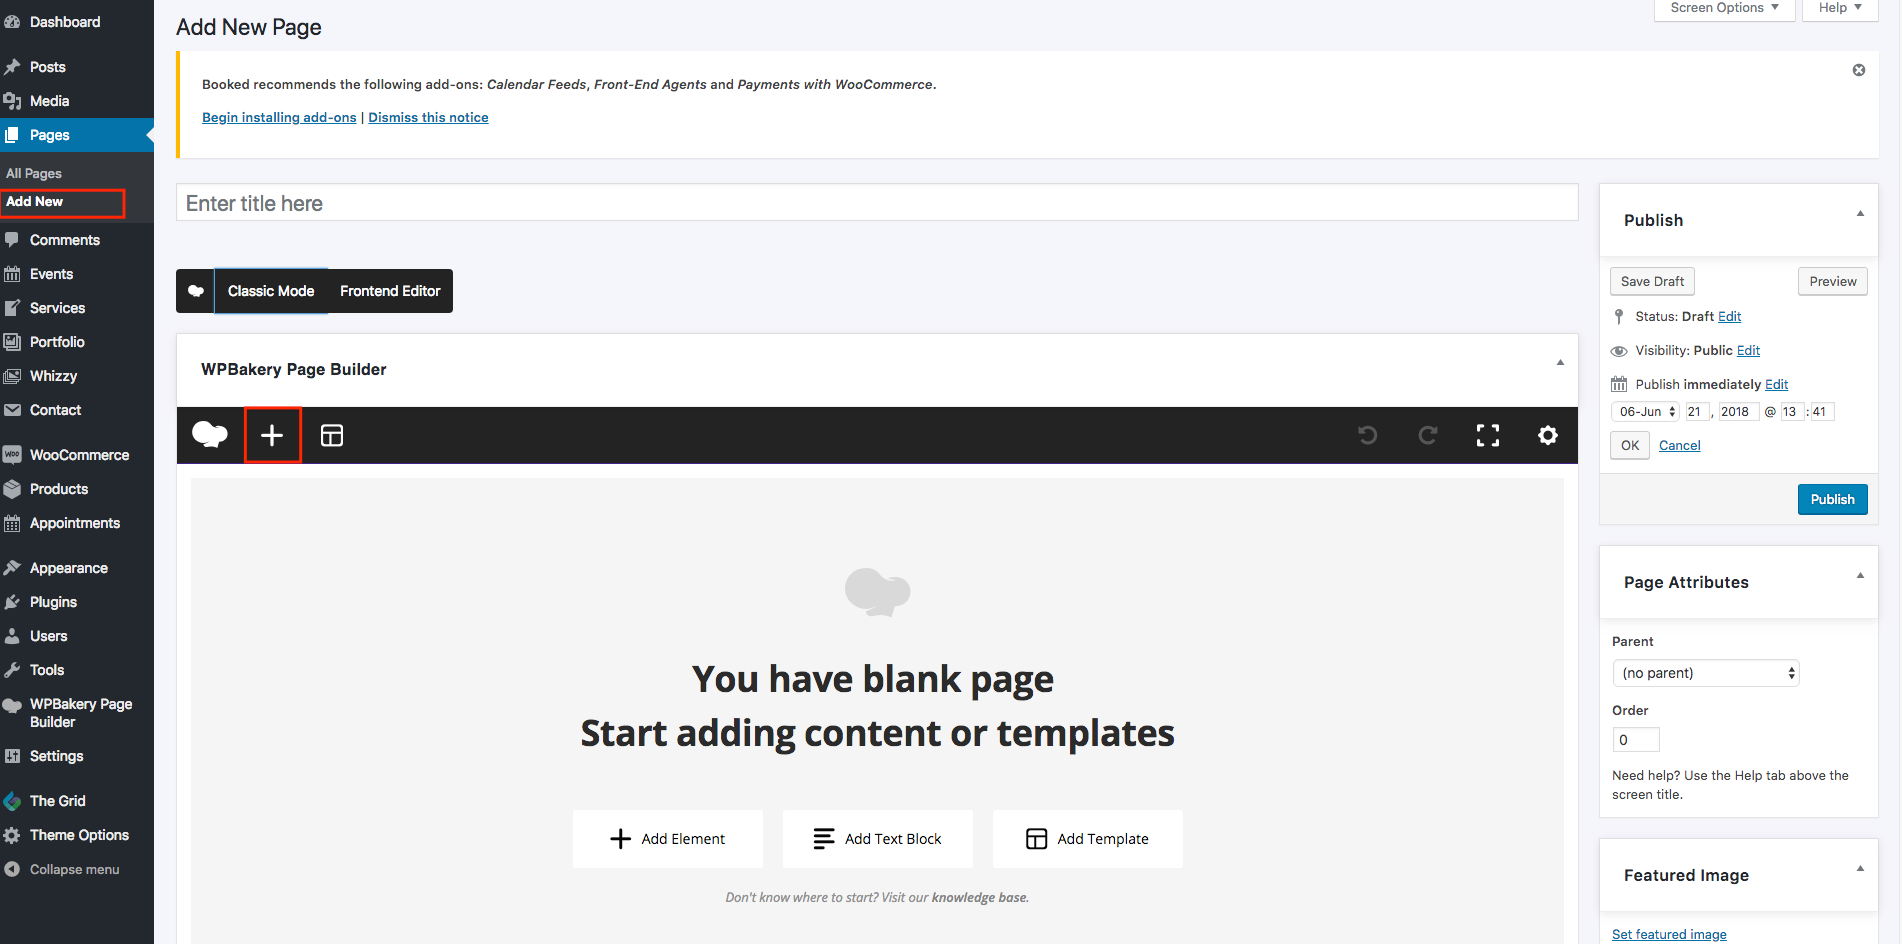Screen dimensions: 1902x944
Task: Open WPBakery Page Builder sidebar item
Action: tap(80, 713)
